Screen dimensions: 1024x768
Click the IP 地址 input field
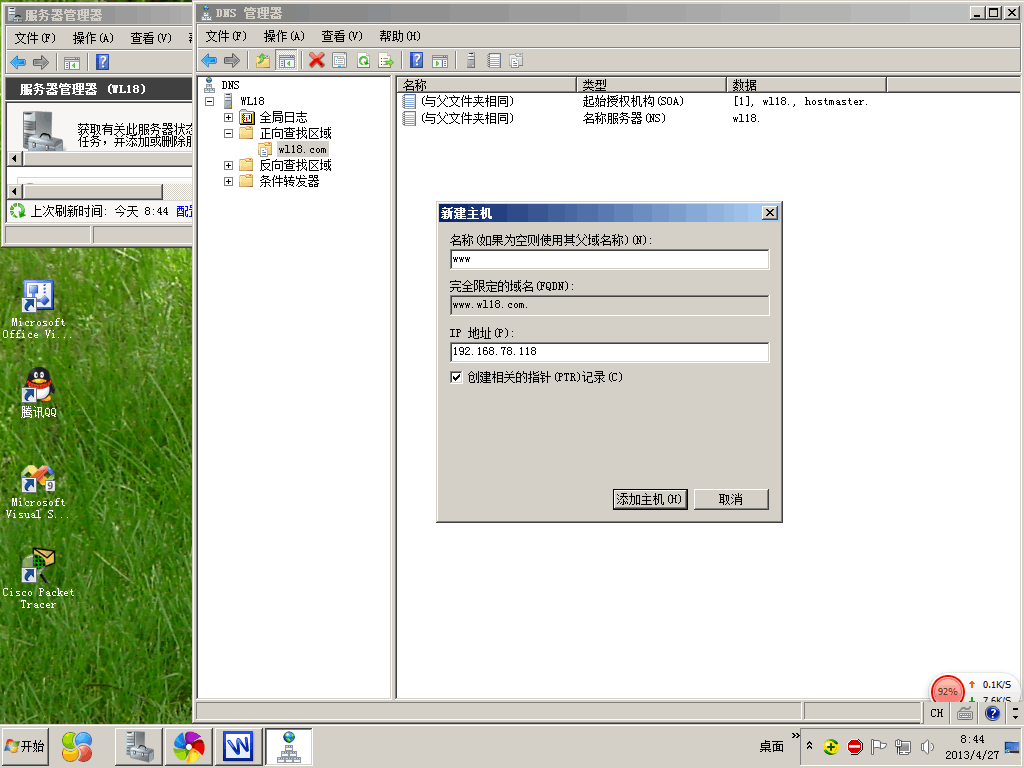(609, 352)
